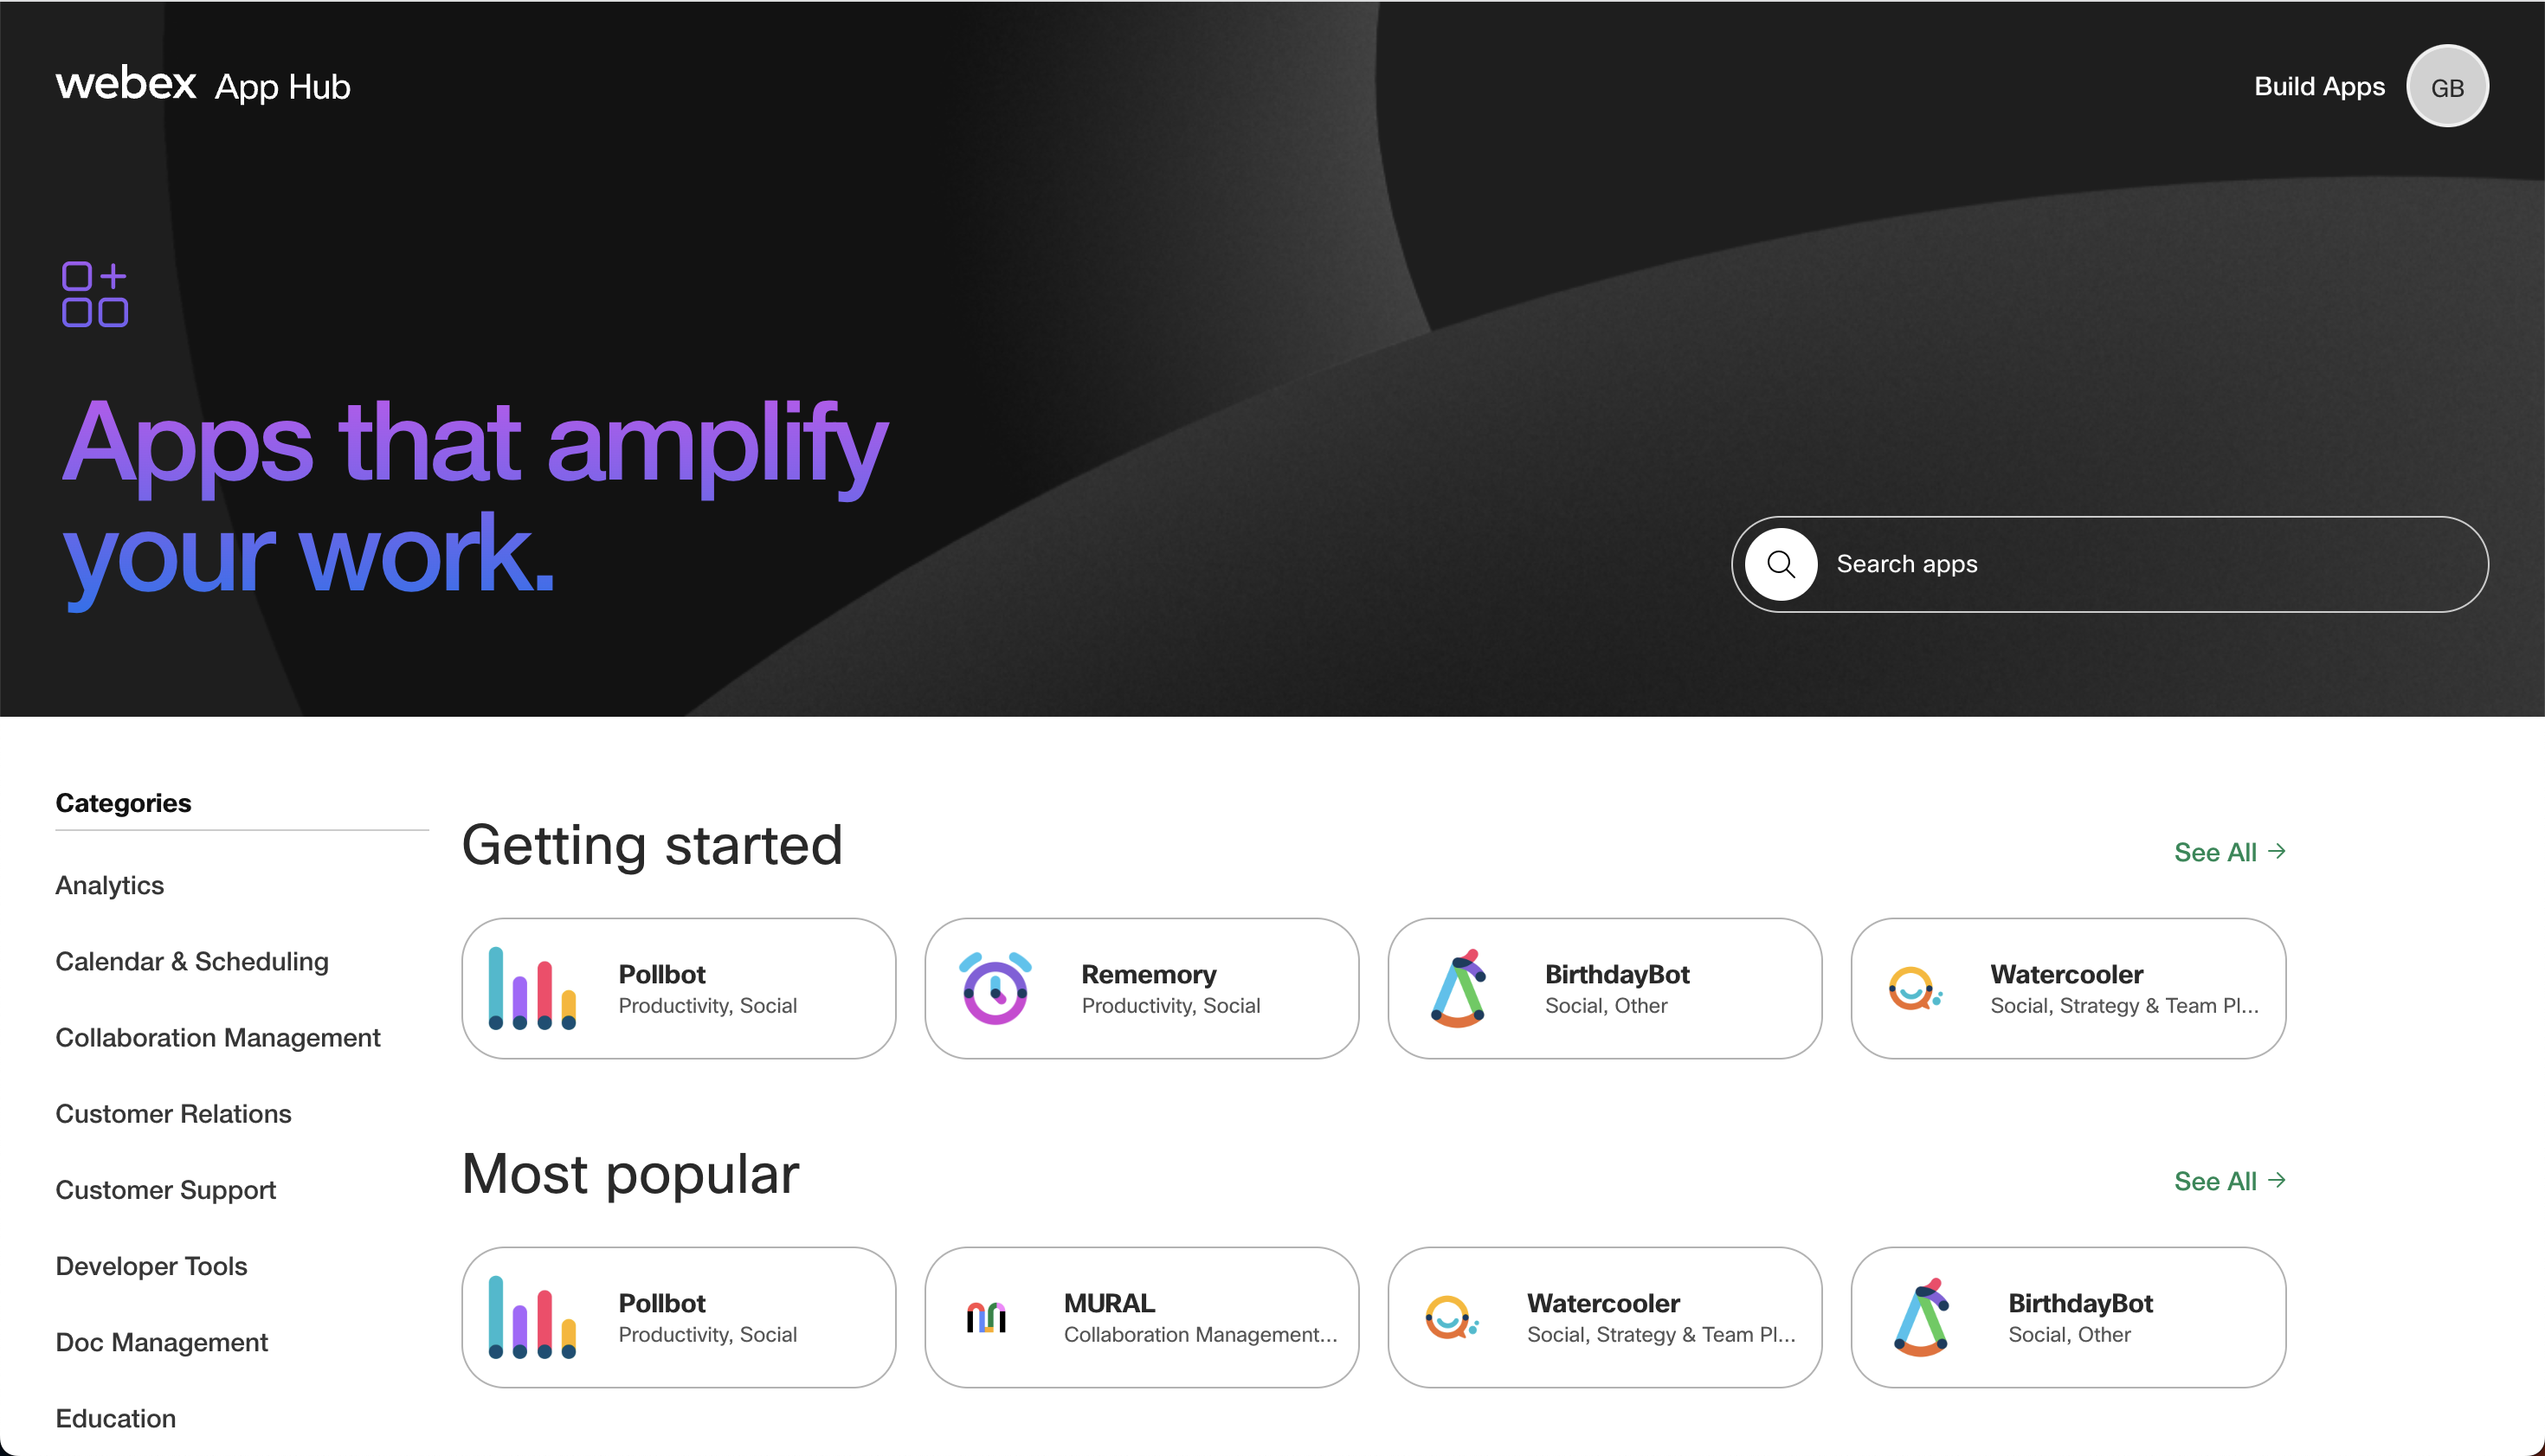This screenshot has width=2545, height=1456.
Task: Click the user profile avatar icon
Action: (2451, 84)
